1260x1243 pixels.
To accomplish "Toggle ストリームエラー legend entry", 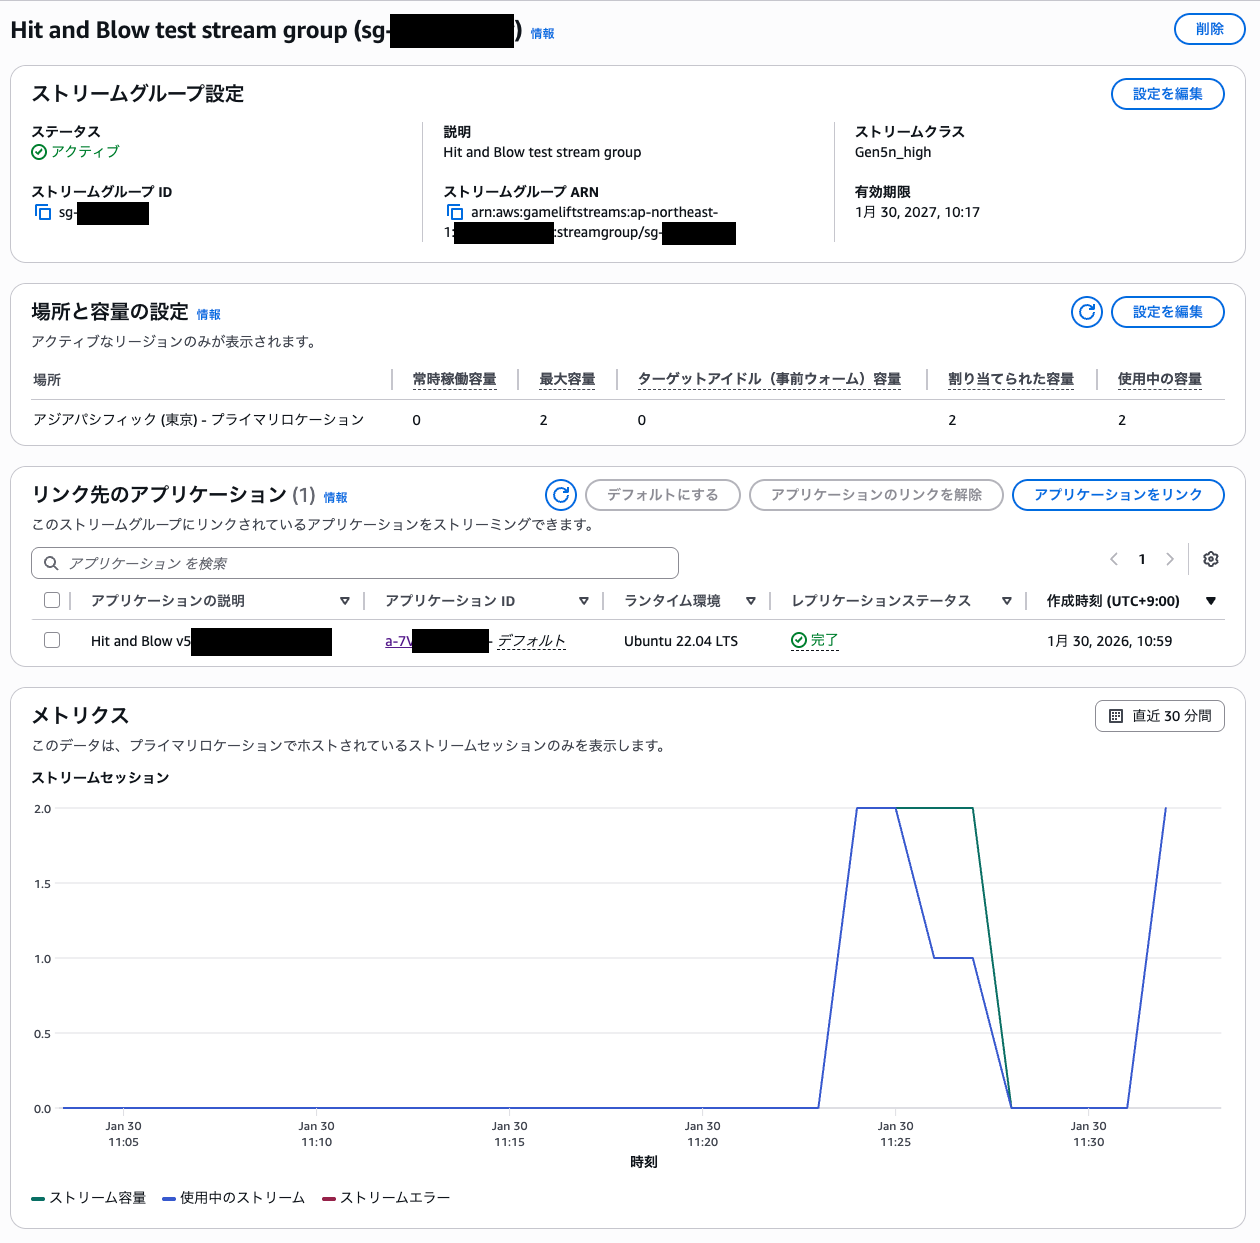I will tap(386, 1198).
